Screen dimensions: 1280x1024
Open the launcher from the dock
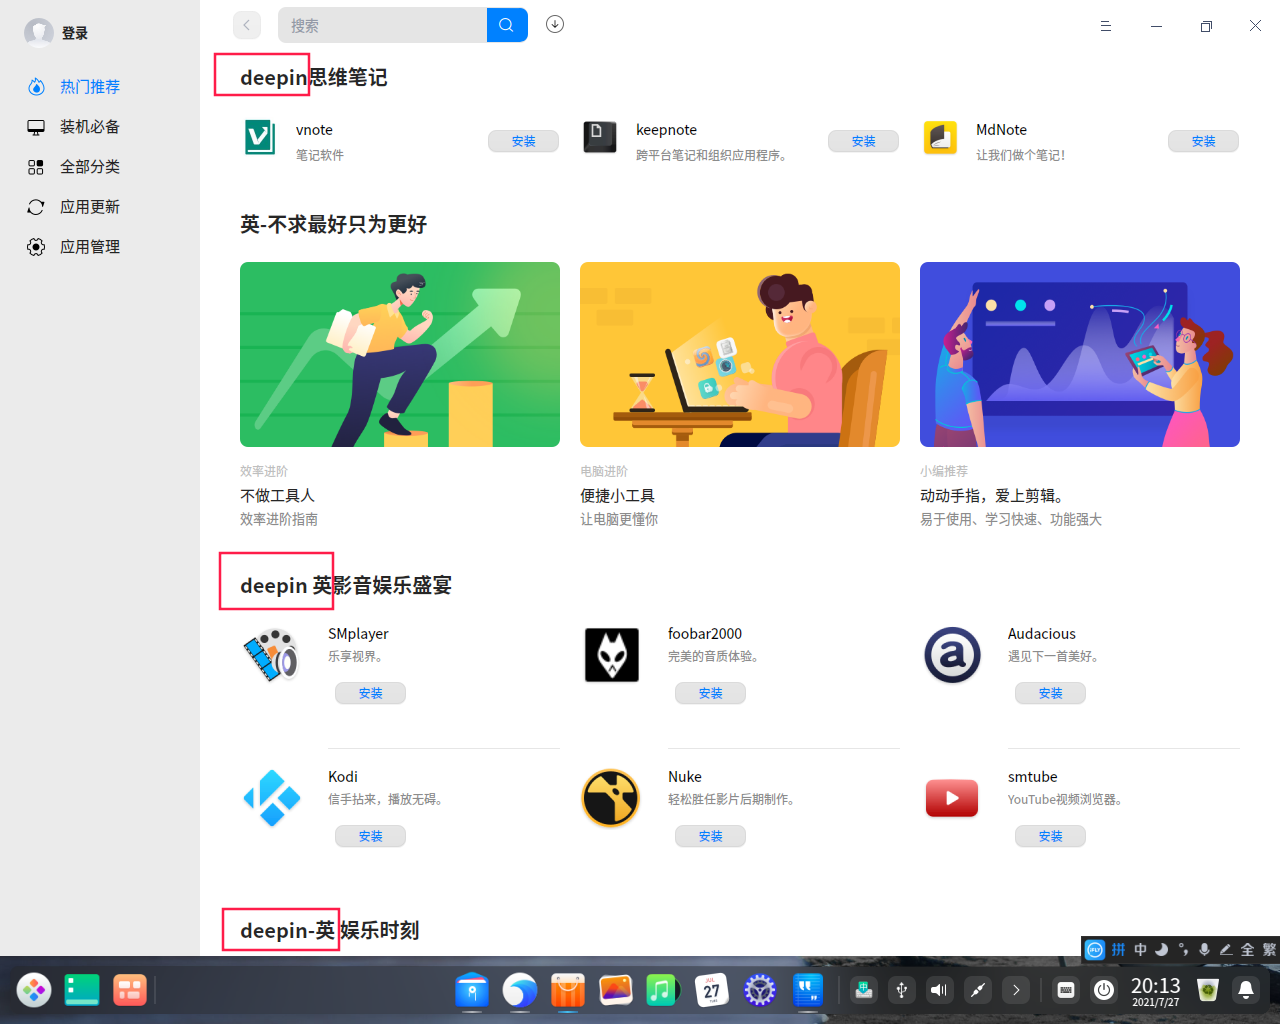34,990
